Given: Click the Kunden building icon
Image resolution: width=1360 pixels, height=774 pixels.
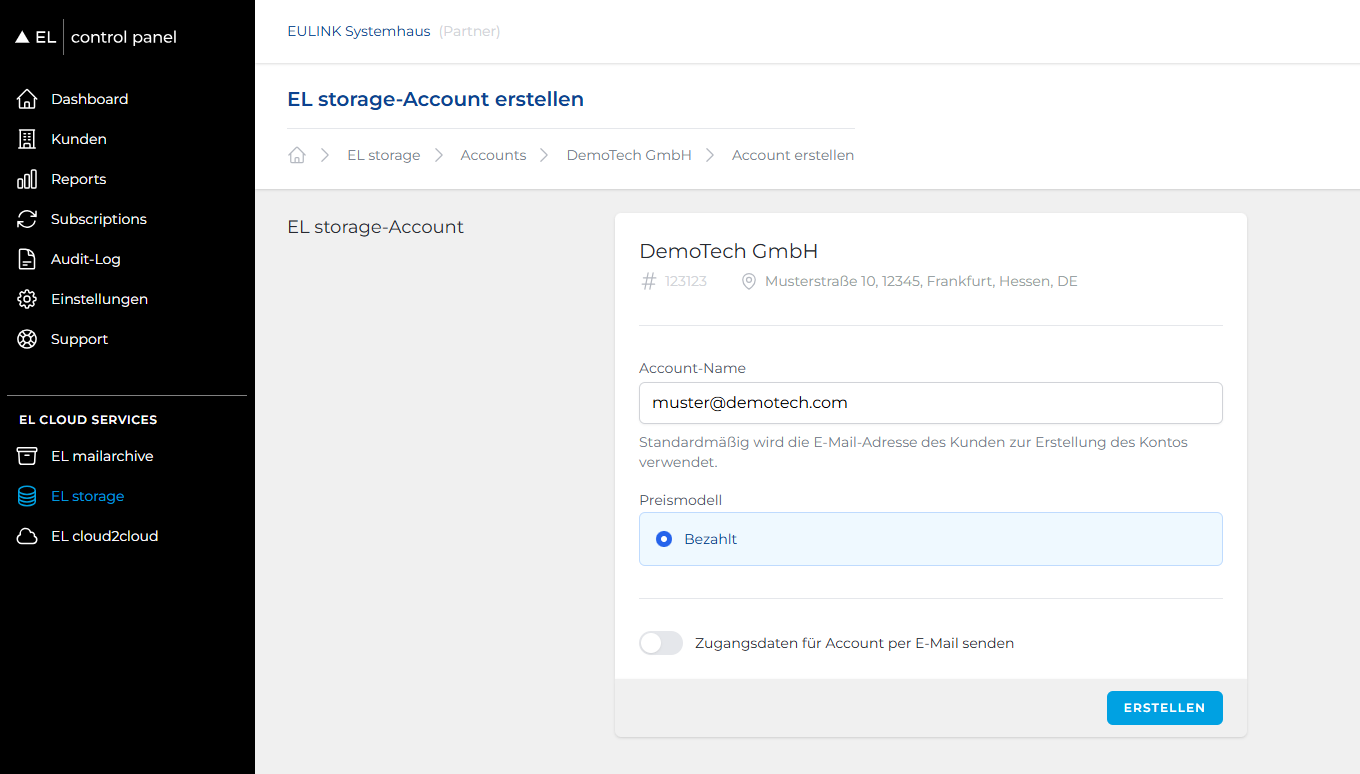Looking at the screenshot, I should point(27,139).
